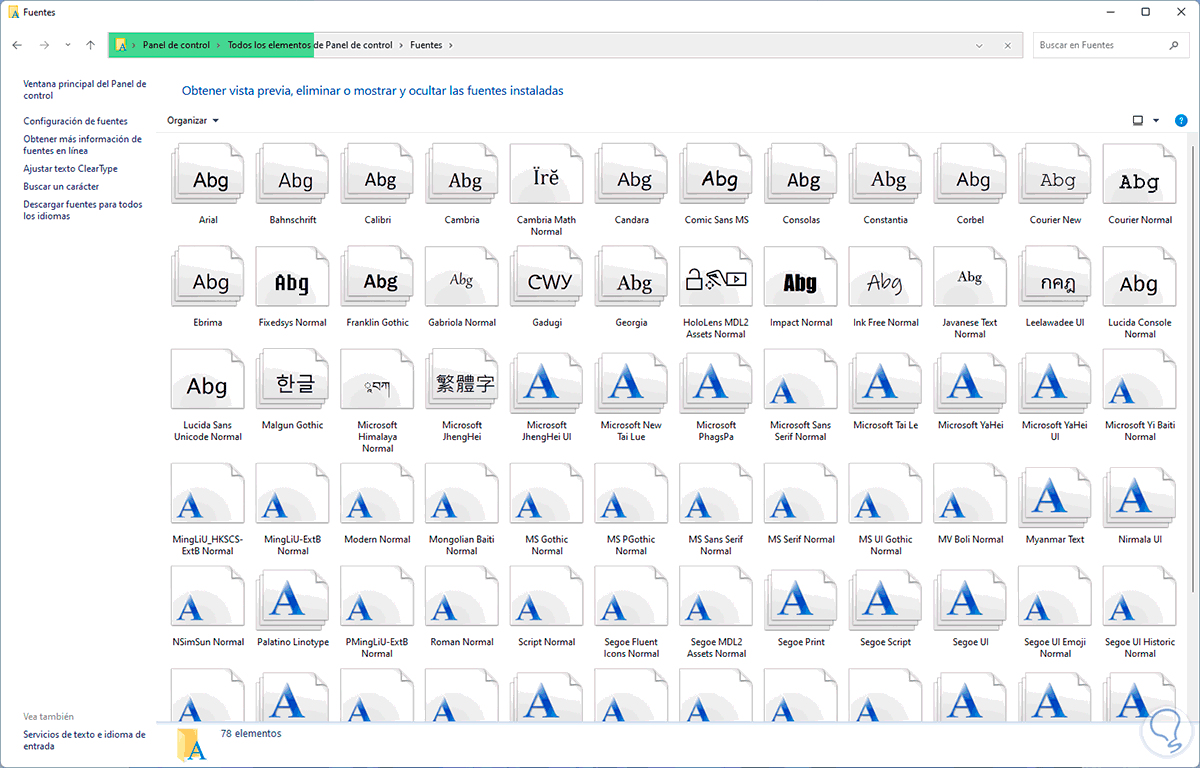
Task: Go forward with the forward arrow
Action: 44,45
